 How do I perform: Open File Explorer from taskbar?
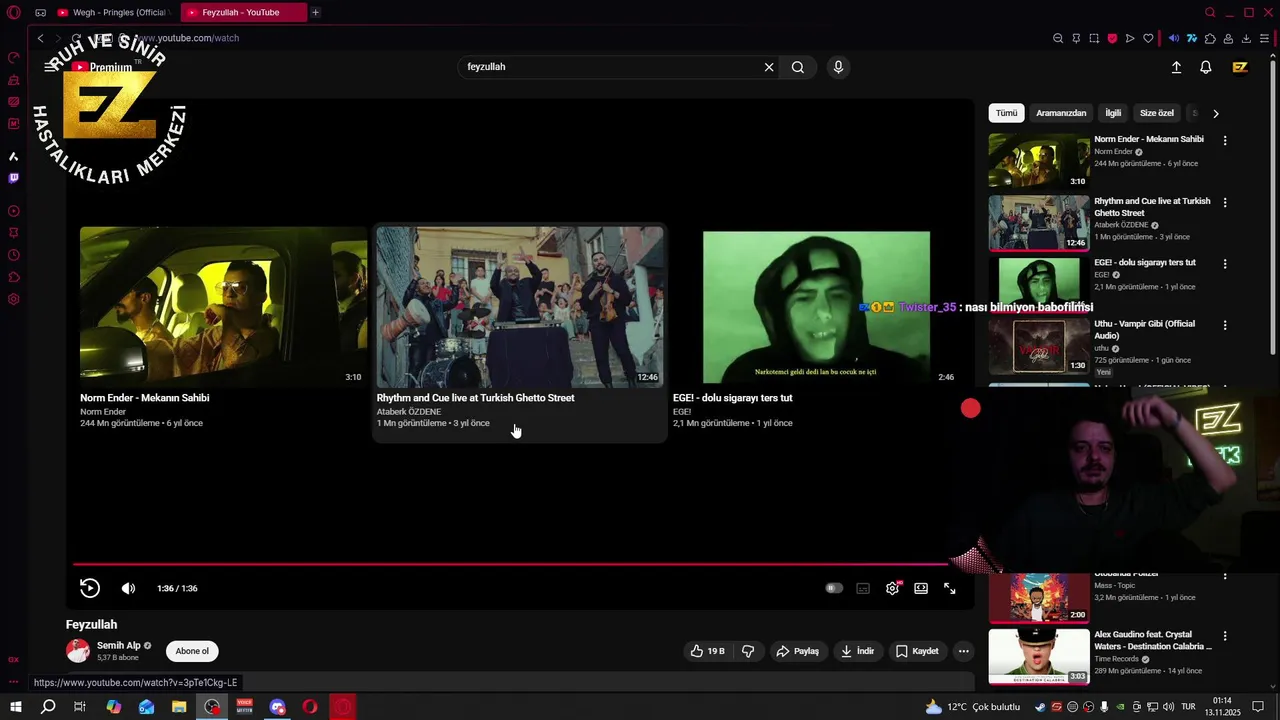pos(179,707)
